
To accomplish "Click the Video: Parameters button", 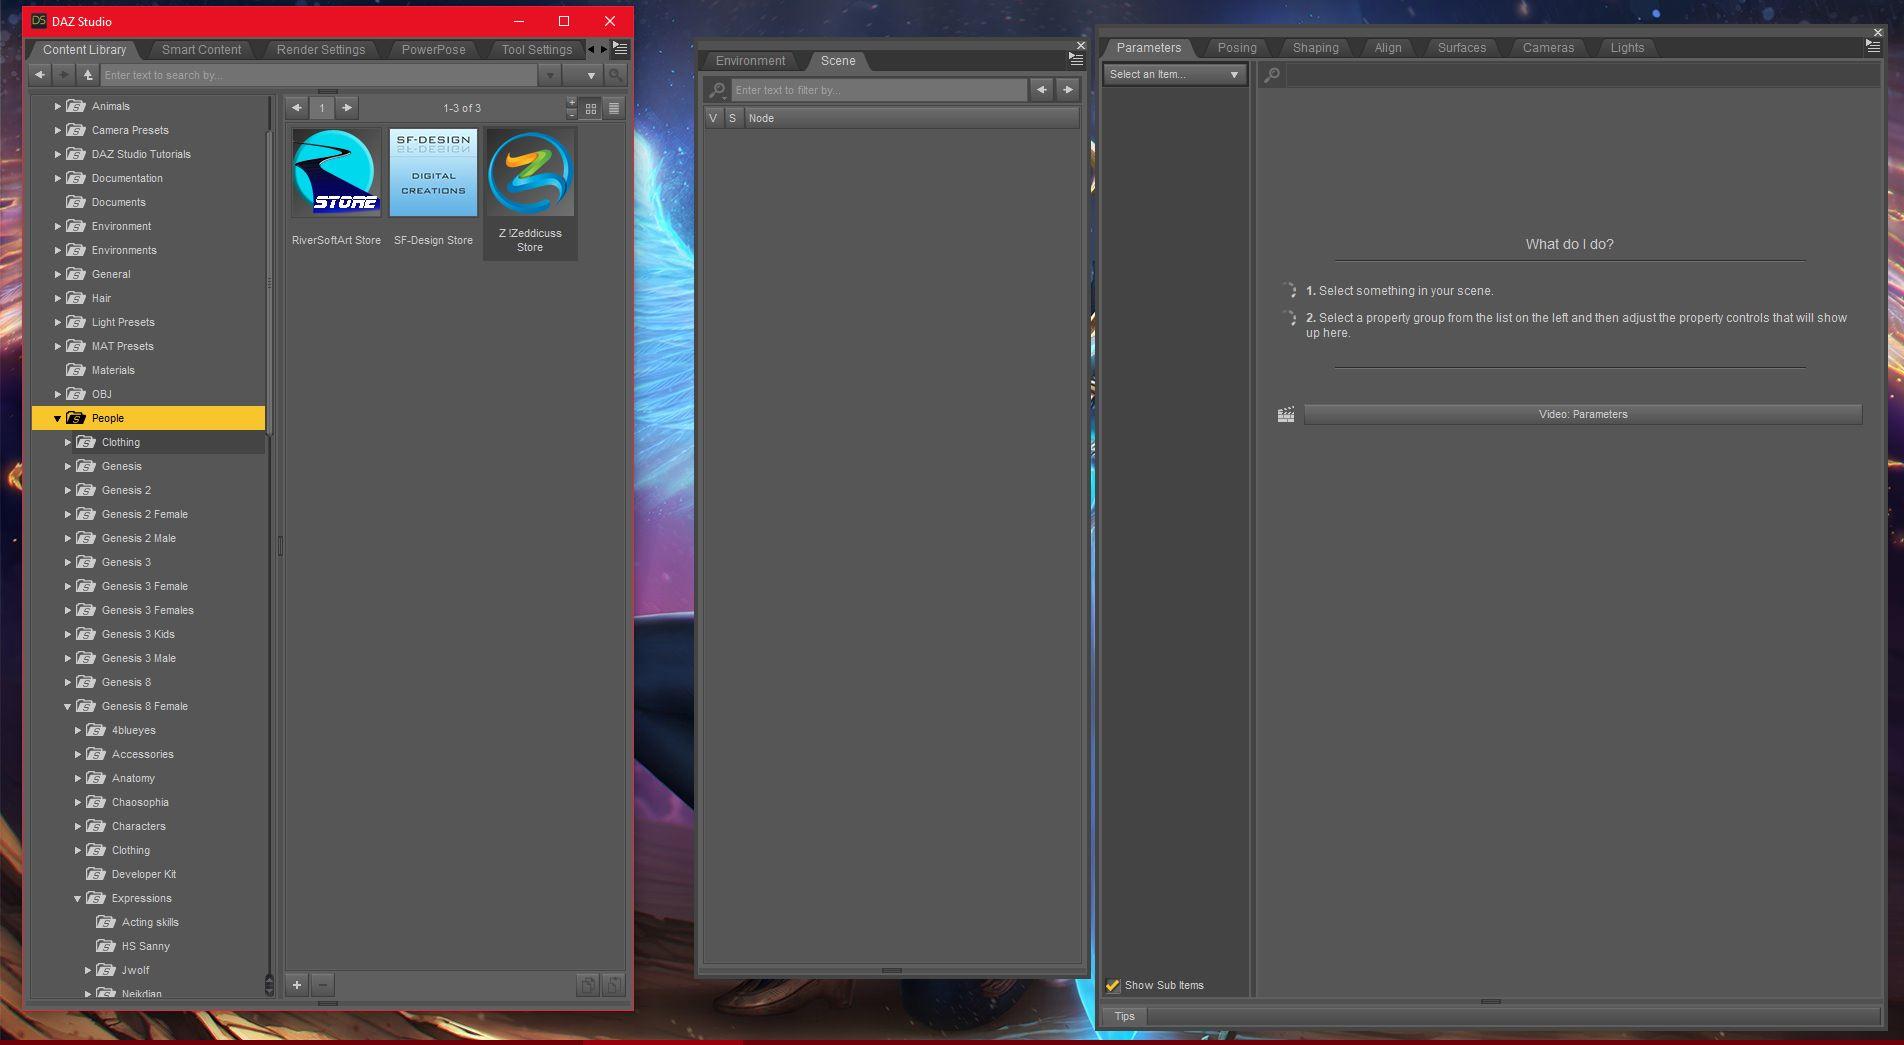I will click(1583, 414).
